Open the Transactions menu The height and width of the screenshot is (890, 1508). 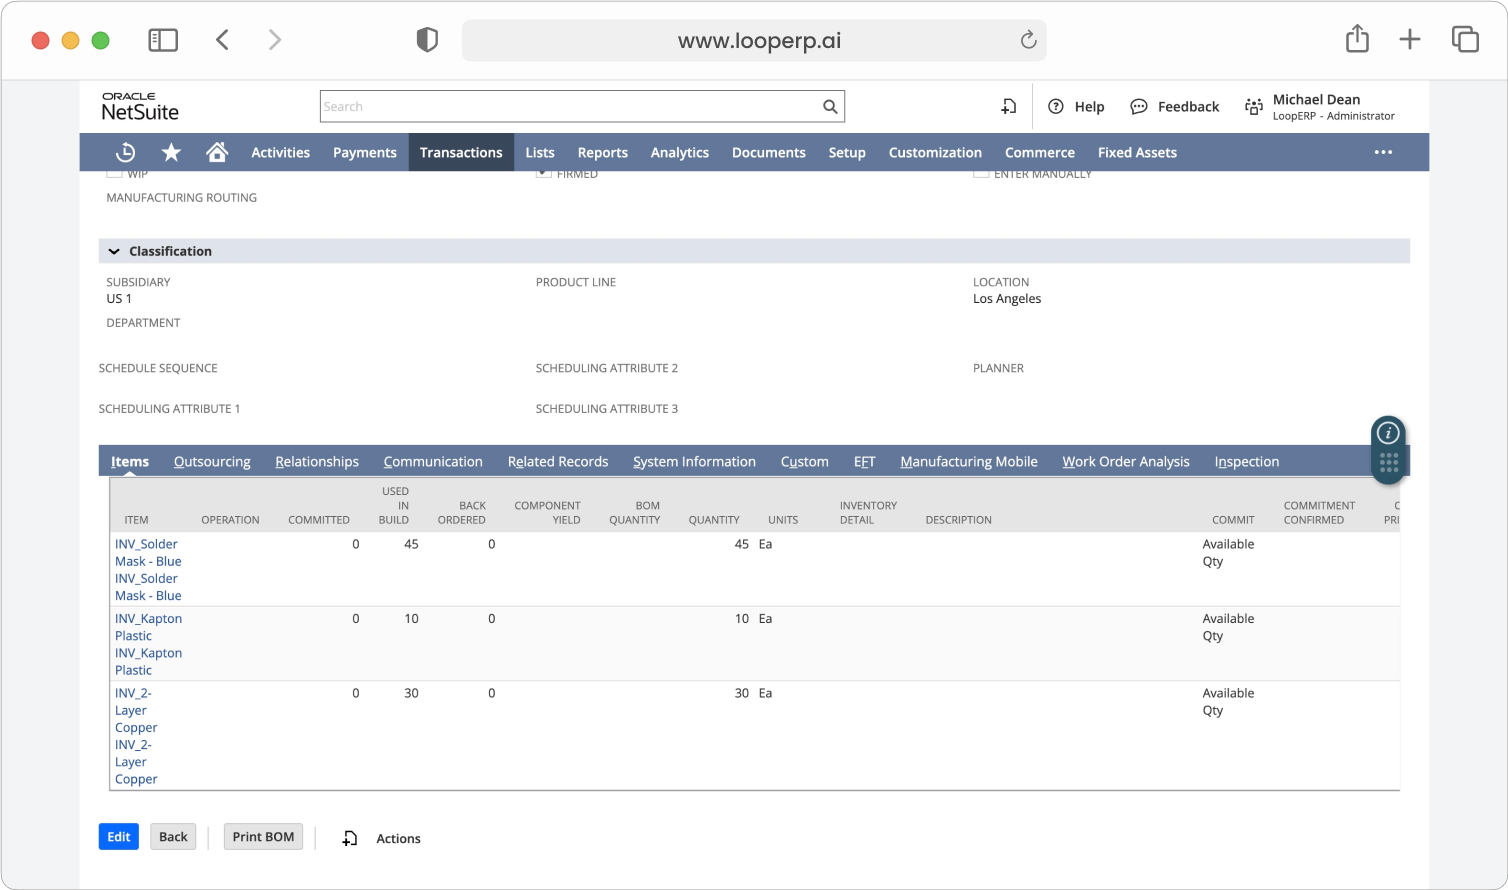point(461,152)
